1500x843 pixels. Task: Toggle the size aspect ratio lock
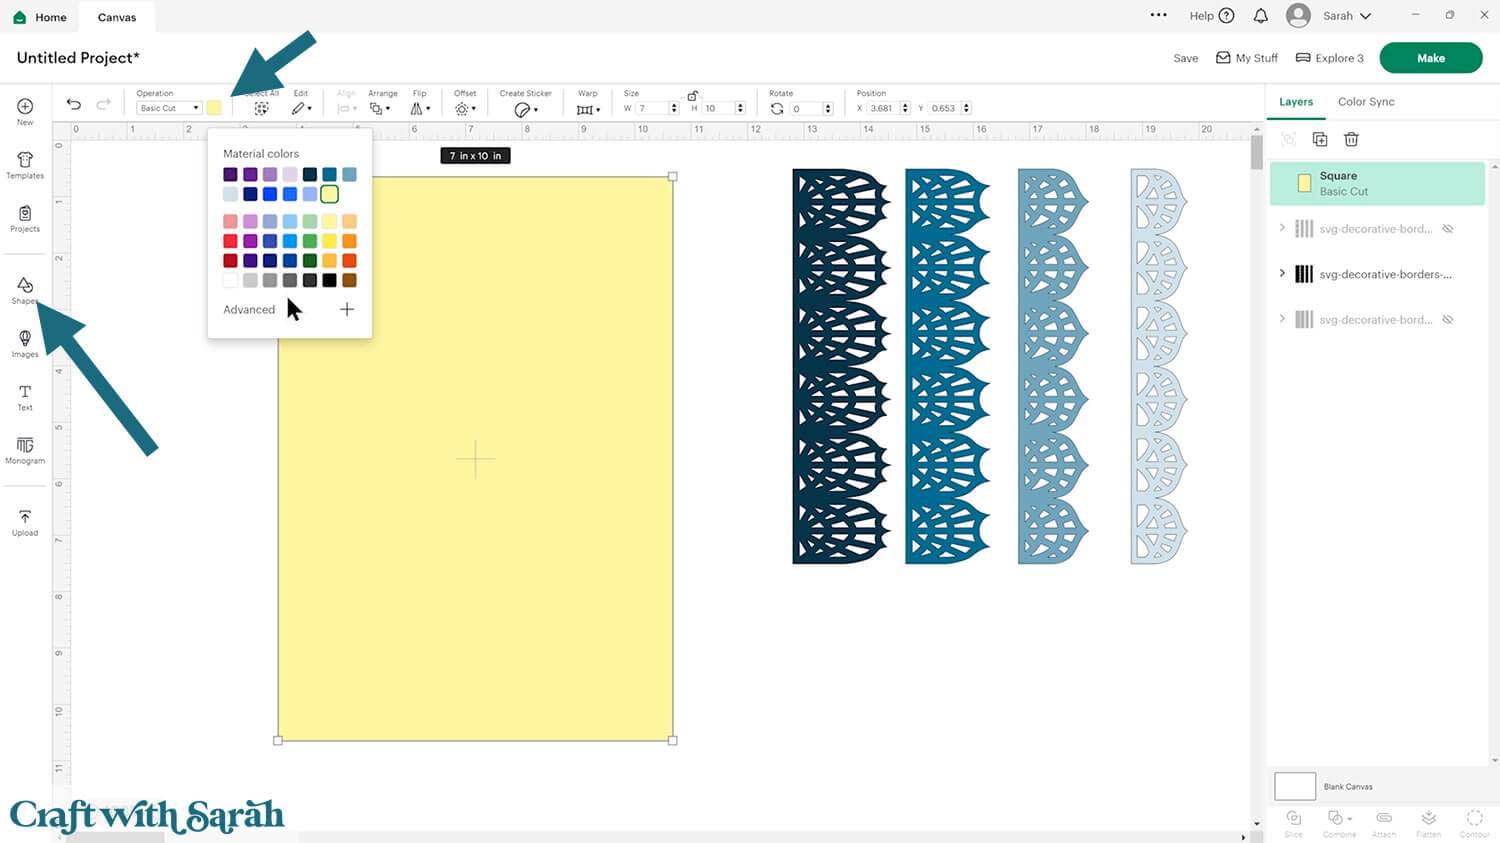692,95
